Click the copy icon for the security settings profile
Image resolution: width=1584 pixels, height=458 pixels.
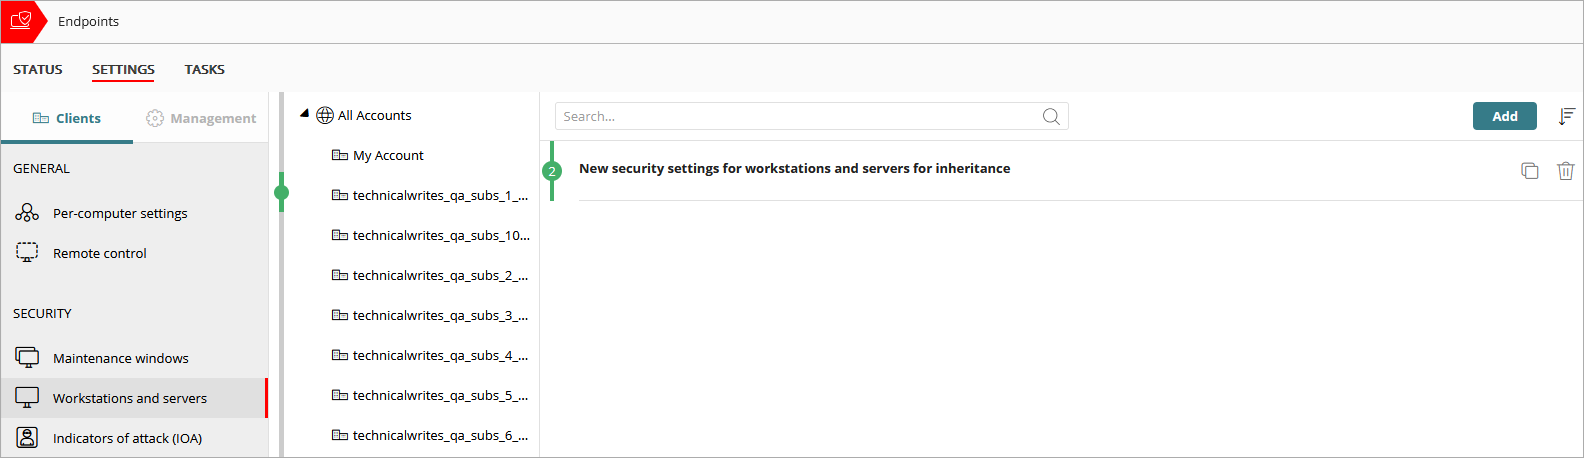(x=1529, y=171)
